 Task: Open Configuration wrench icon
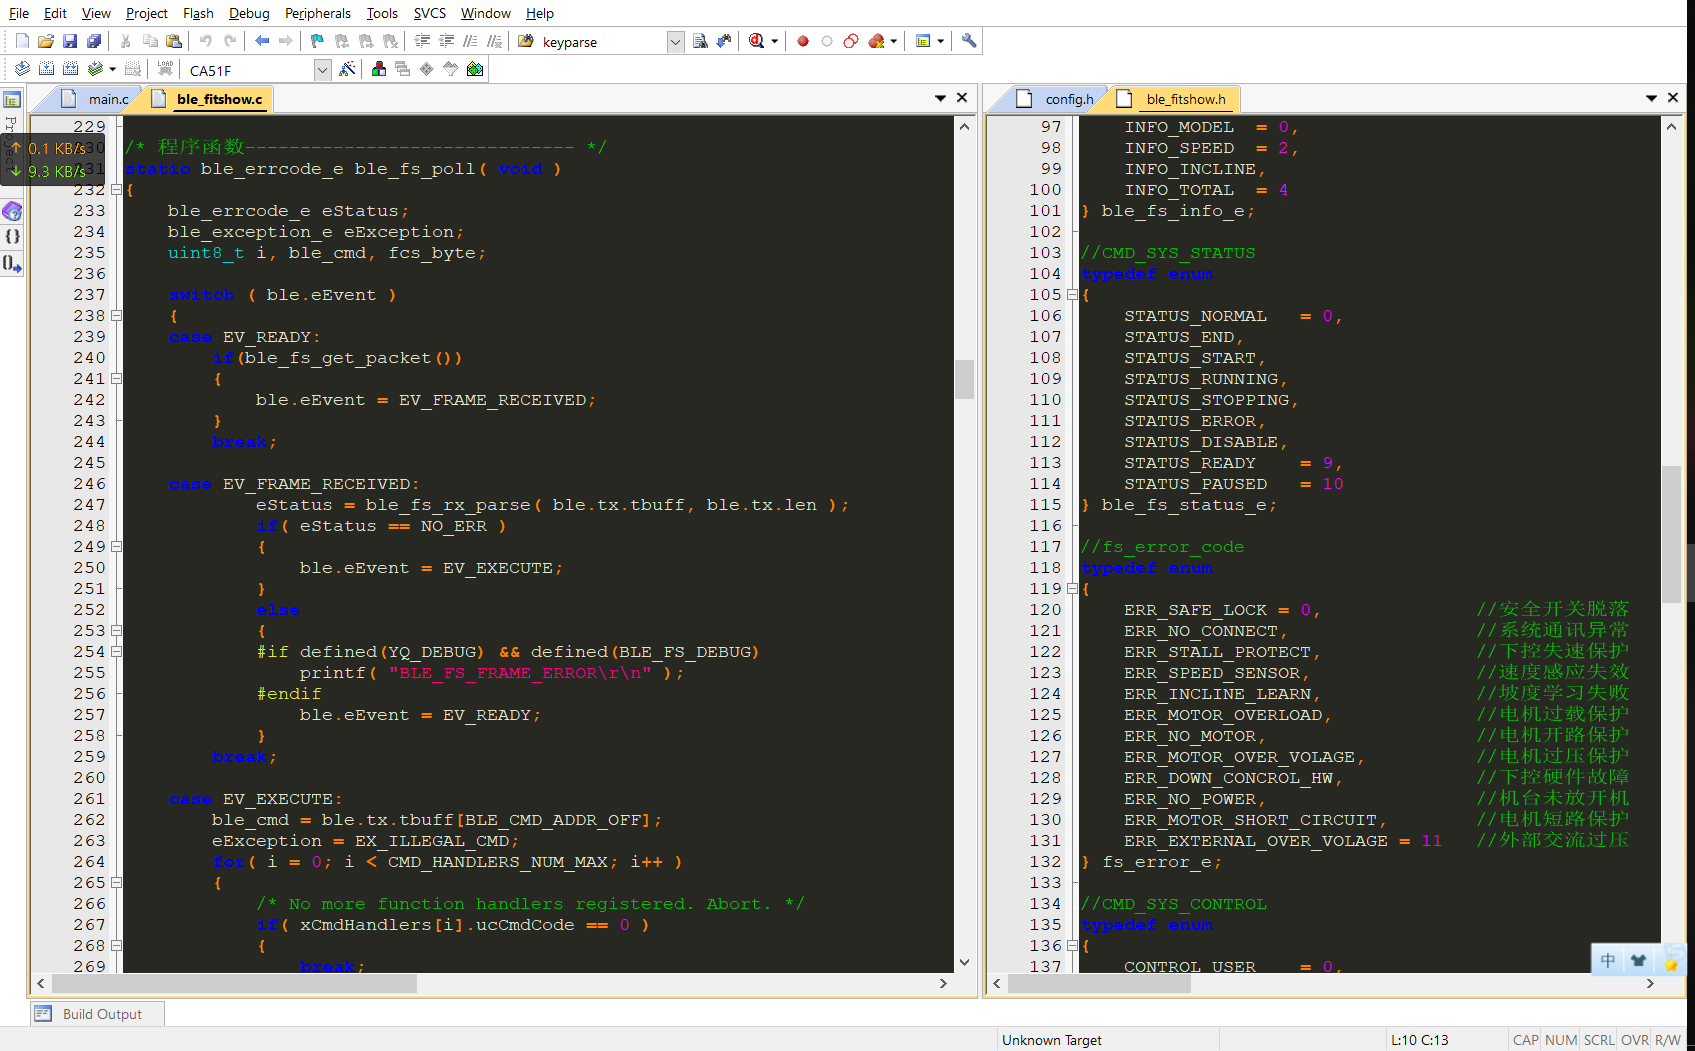[x=969, y=41]
